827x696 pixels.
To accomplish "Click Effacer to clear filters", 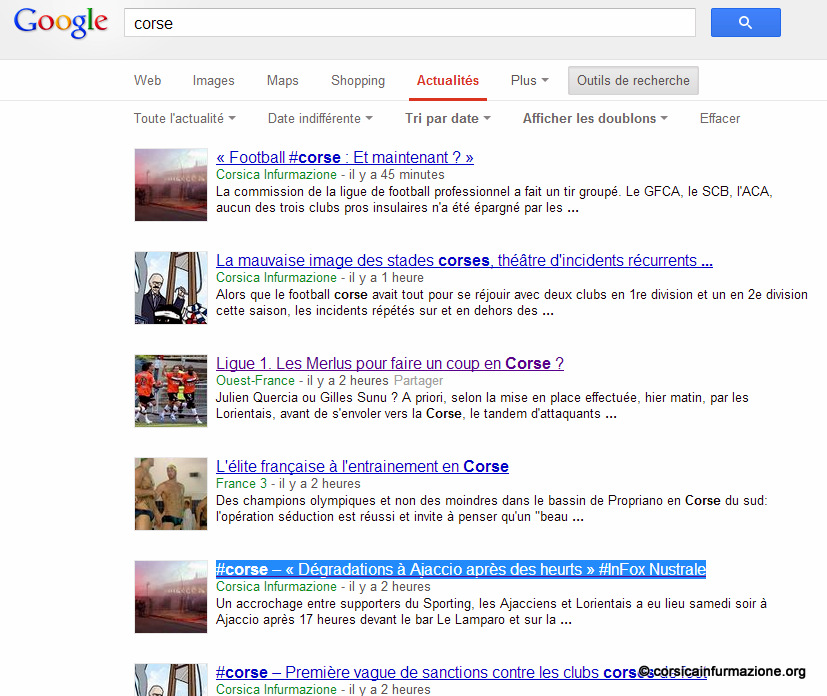I will point(719,118).
